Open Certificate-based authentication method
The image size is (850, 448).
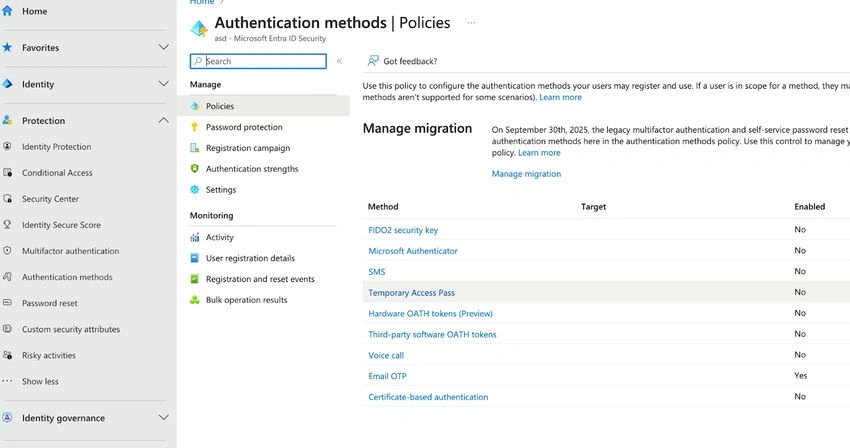[428, 397]
